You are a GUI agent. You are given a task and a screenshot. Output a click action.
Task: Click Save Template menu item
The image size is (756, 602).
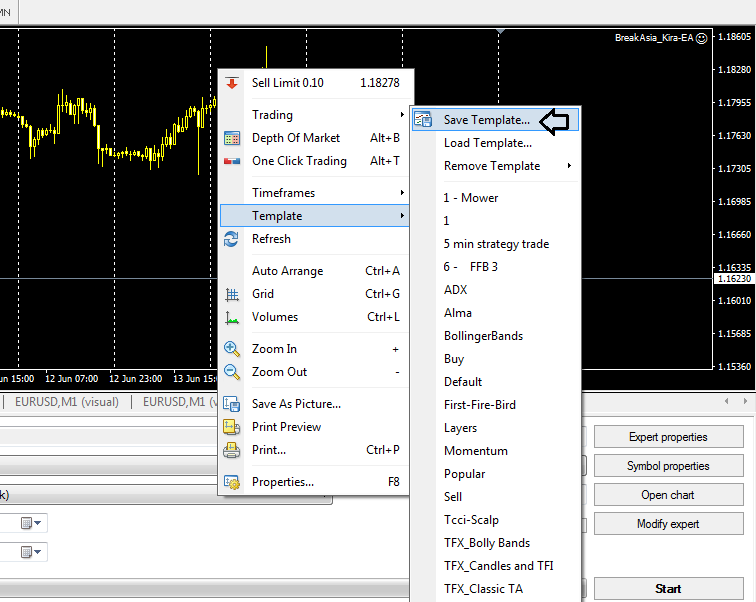coord(487,120)
